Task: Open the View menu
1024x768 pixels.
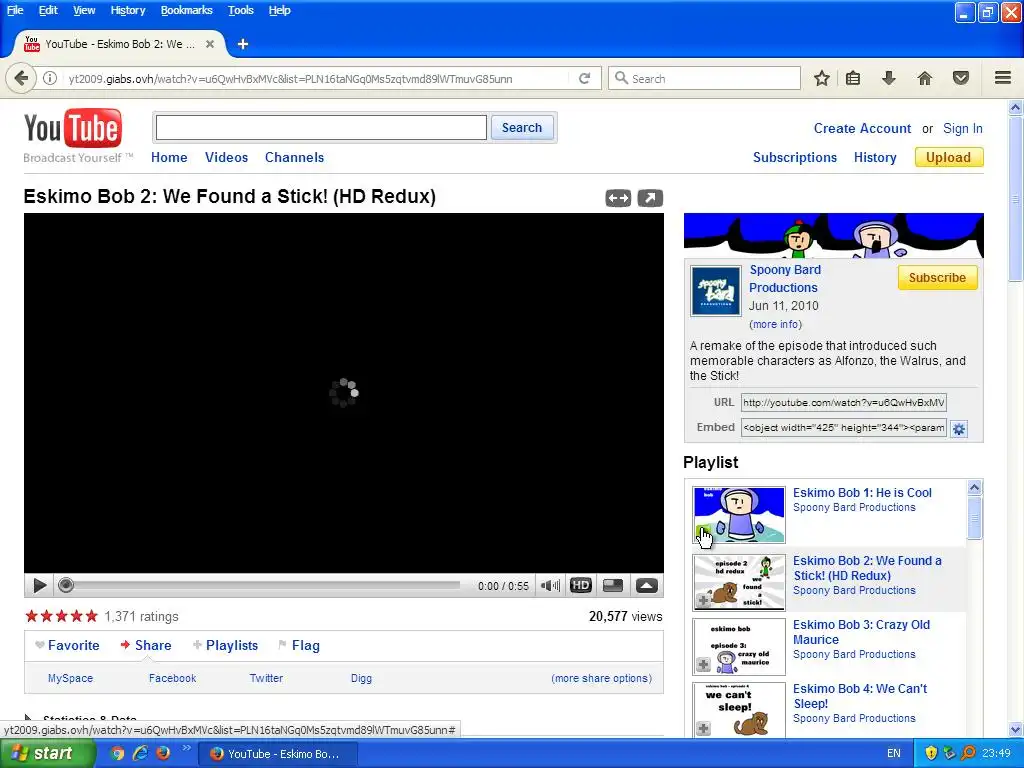Action: [x=84, y=10]
